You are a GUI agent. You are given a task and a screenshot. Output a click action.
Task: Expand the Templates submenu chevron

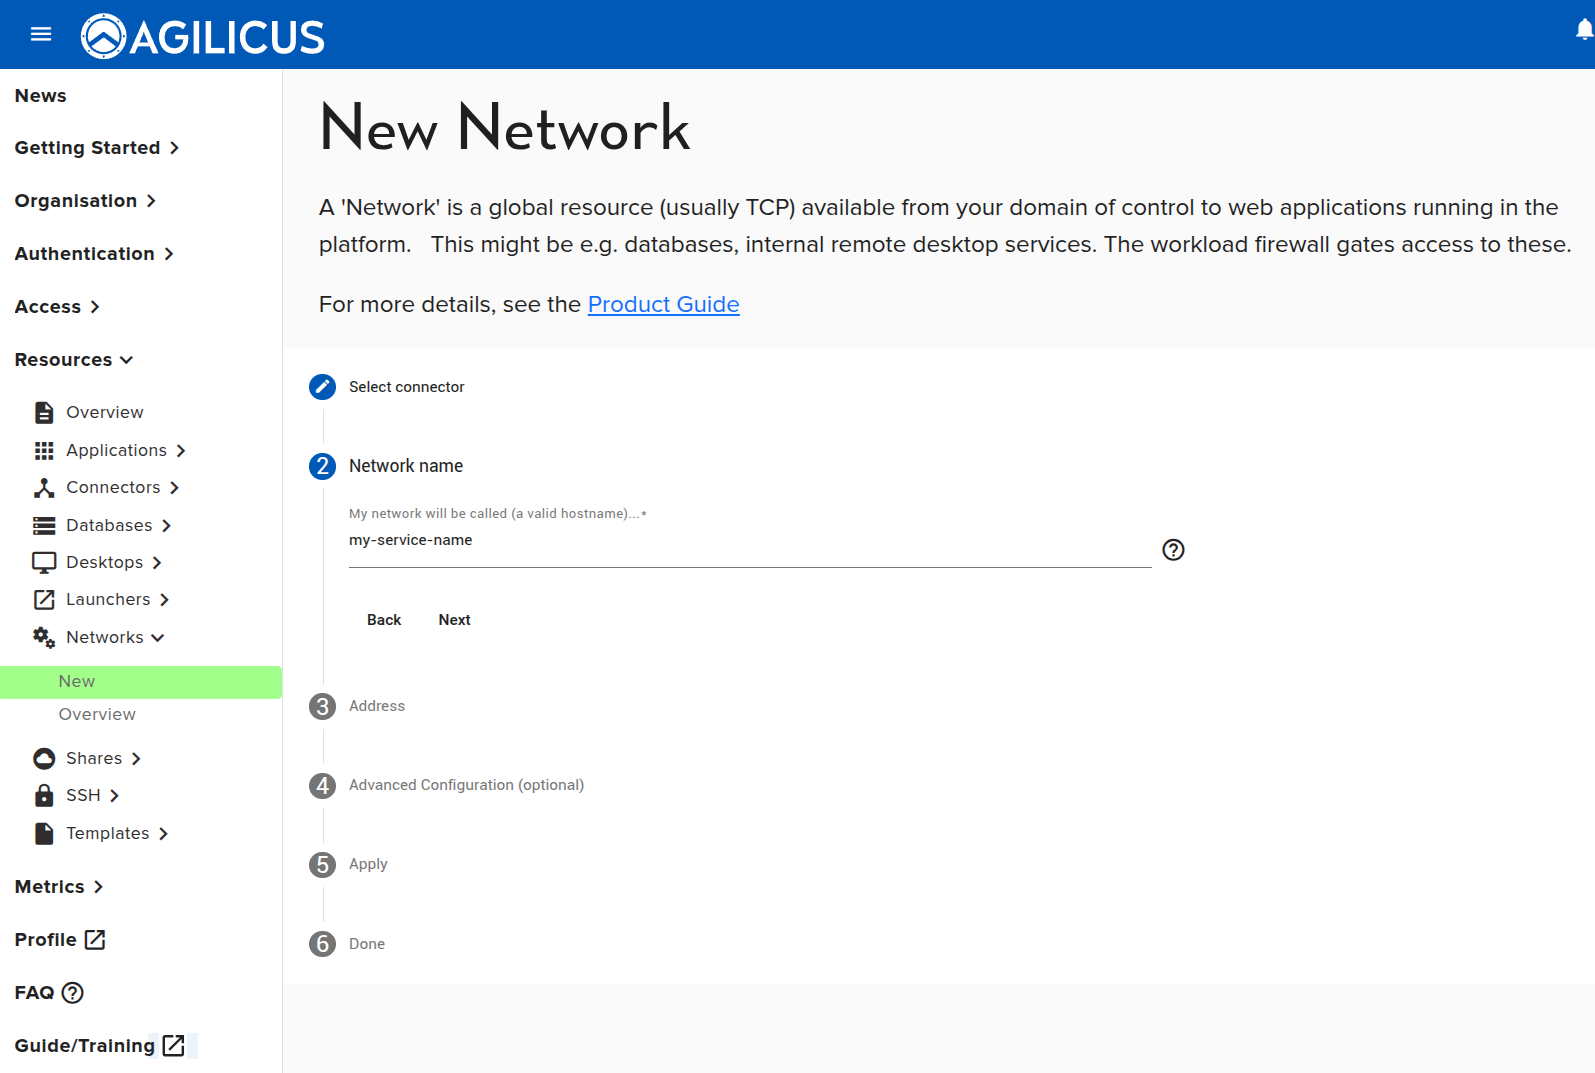(x=163, y=834)
